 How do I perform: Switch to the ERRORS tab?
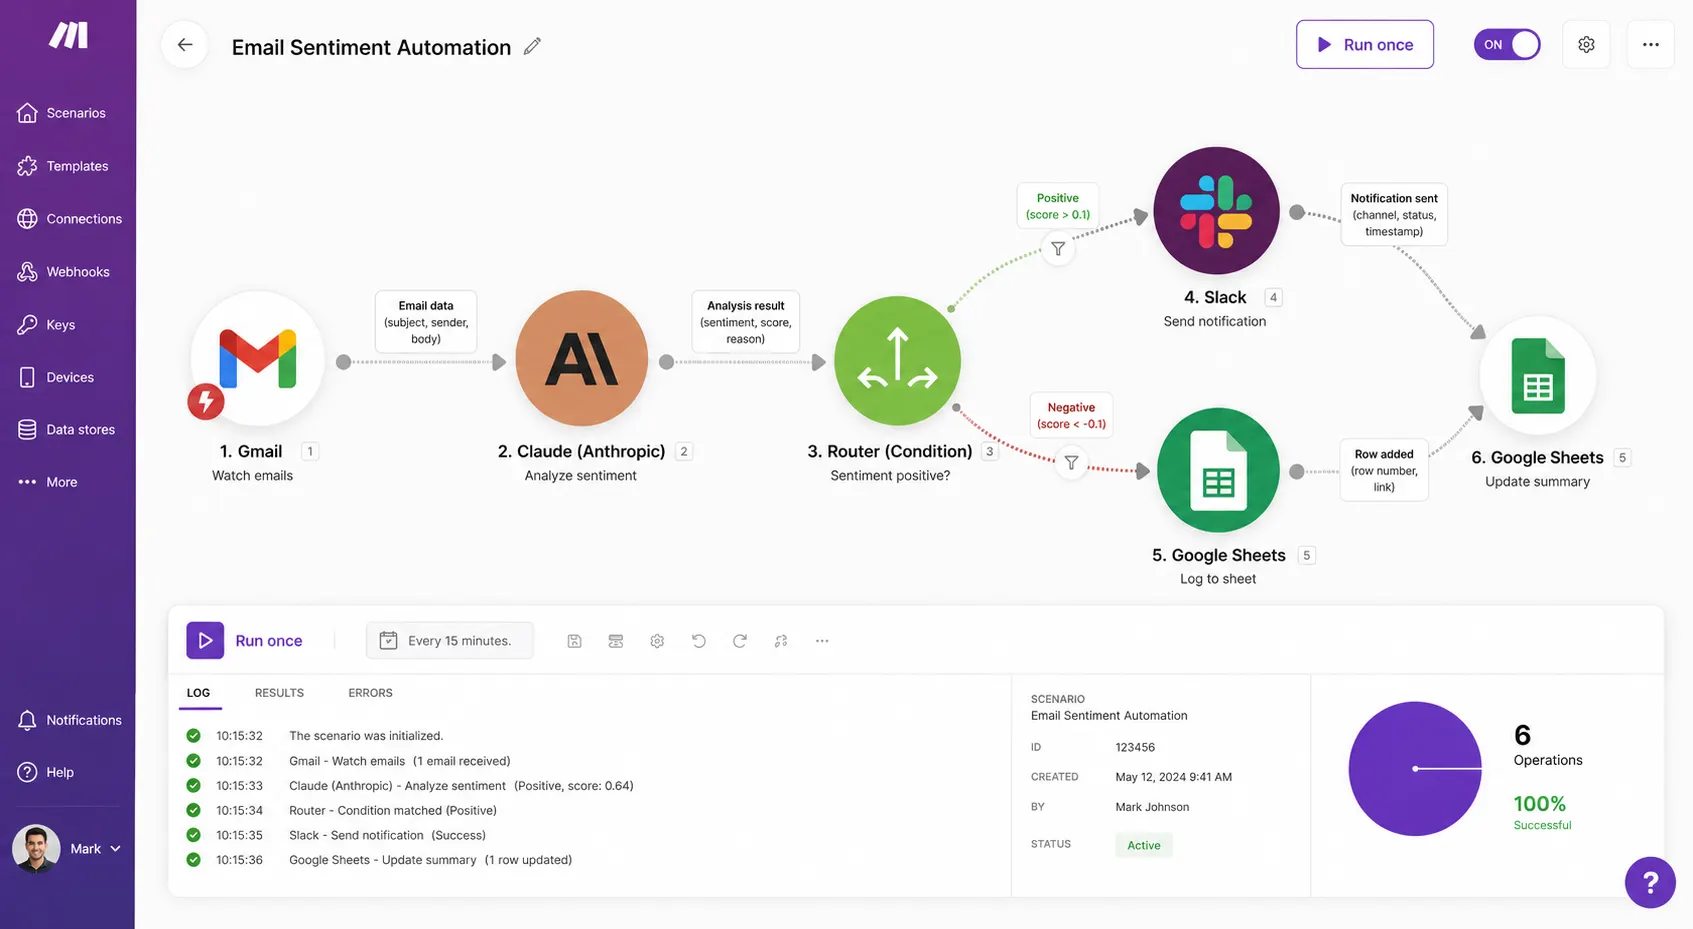tap(370, 693)
